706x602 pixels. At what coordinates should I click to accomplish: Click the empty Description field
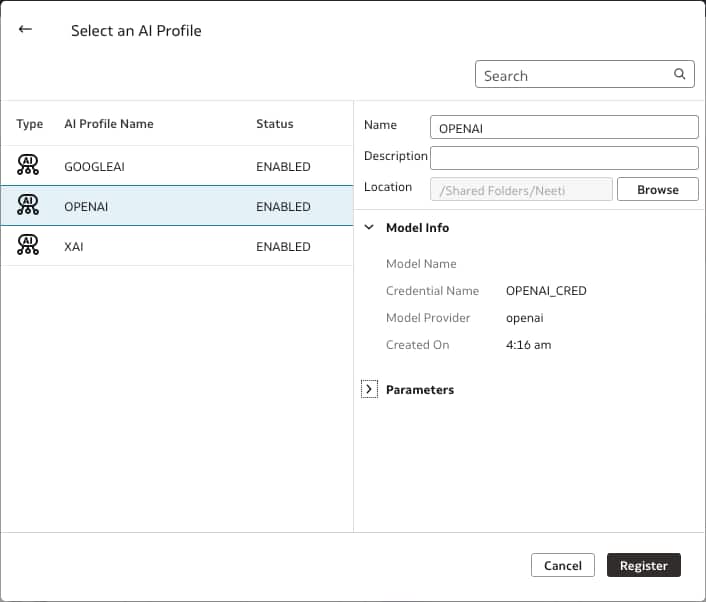tap(564, 158)
